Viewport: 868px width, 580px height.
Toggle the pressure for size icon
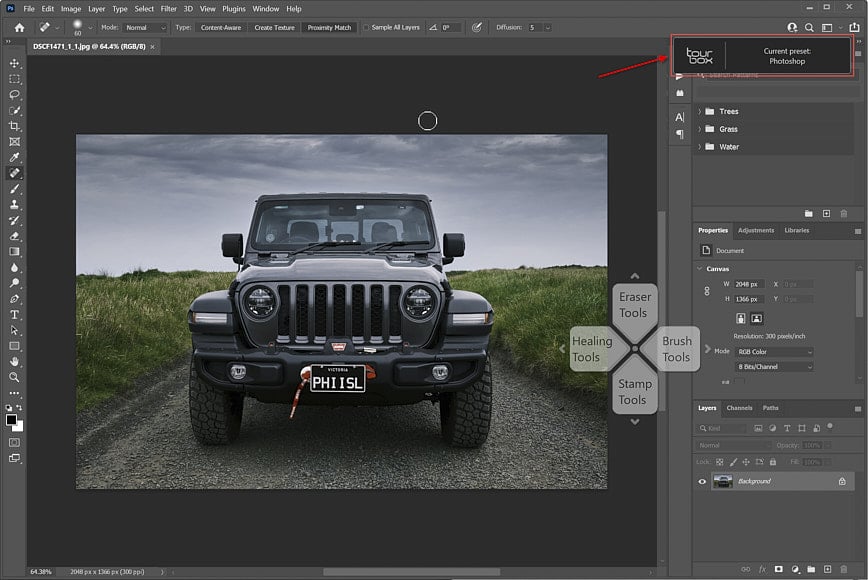pyautogui.click(x=477, y=27)
